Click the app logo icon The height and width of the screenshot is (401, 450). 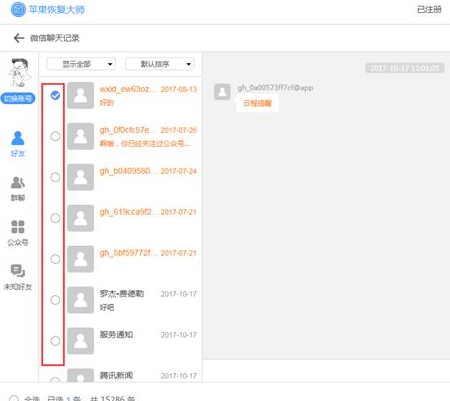pyautogui.click(x=18, y=9)
